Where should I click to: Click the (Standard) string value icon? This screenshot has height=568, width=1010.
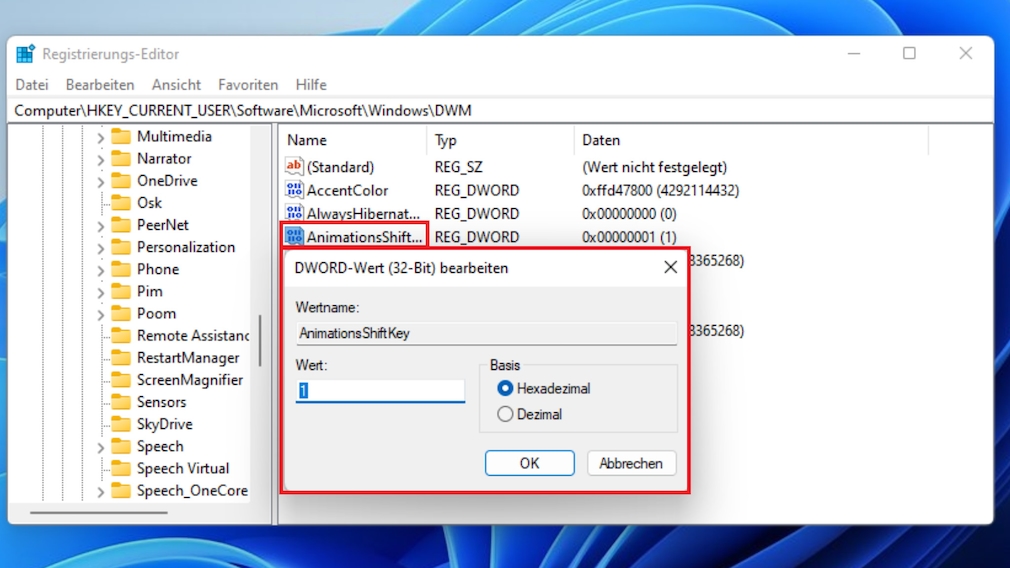pos(294,166)
